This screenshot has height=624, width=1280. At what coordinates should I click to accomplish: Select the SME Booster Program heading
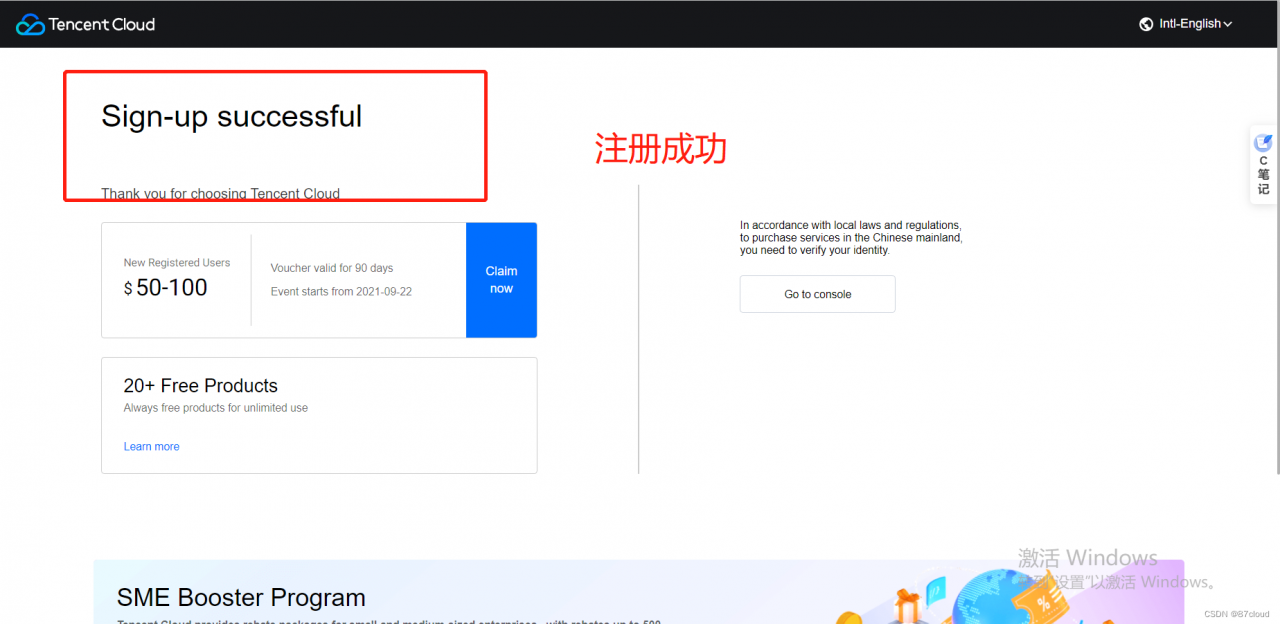241,597
